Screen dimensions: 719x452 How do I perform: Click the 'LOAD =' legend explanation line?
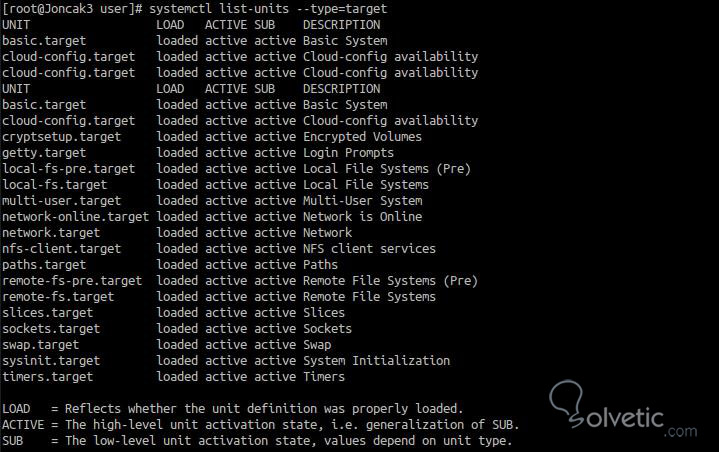pos(232,409)
